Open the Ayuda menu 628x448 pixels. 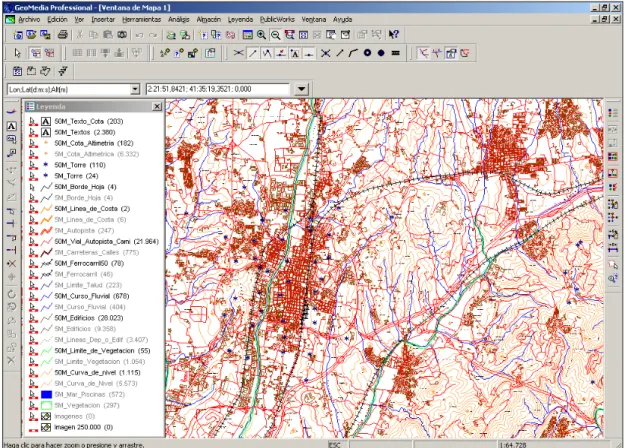[x=342, y=19]
